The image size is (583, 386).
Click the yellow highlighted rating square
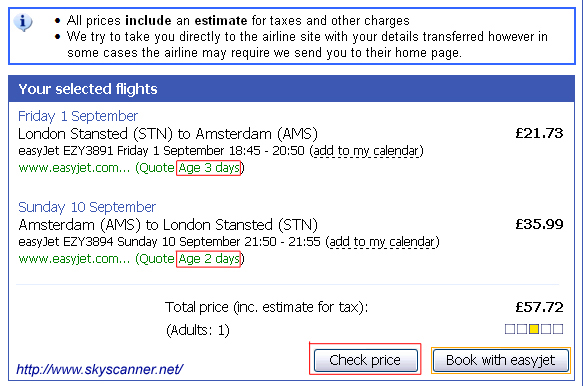(534, 329)
